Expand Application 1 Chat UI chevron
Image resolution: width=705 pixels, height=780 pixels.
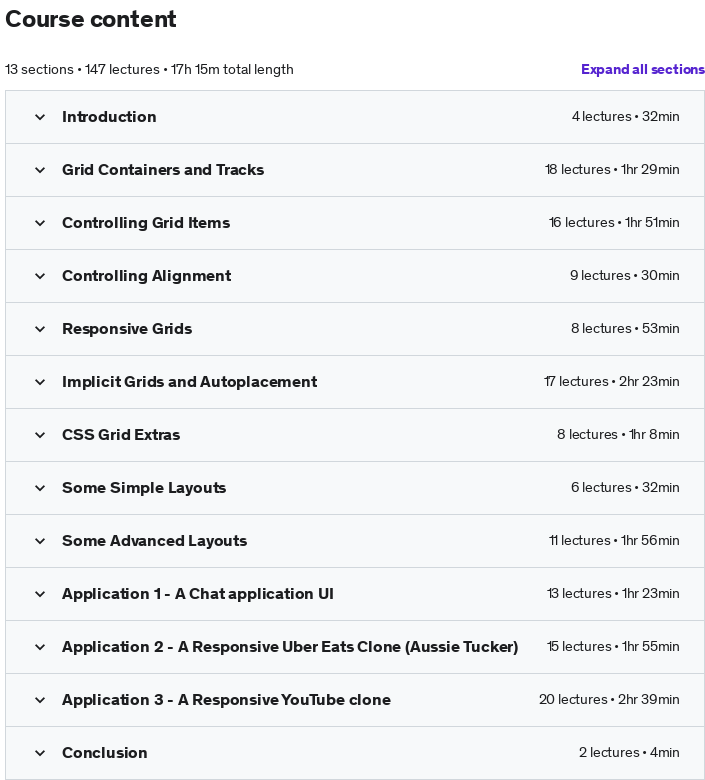point(40,594)
